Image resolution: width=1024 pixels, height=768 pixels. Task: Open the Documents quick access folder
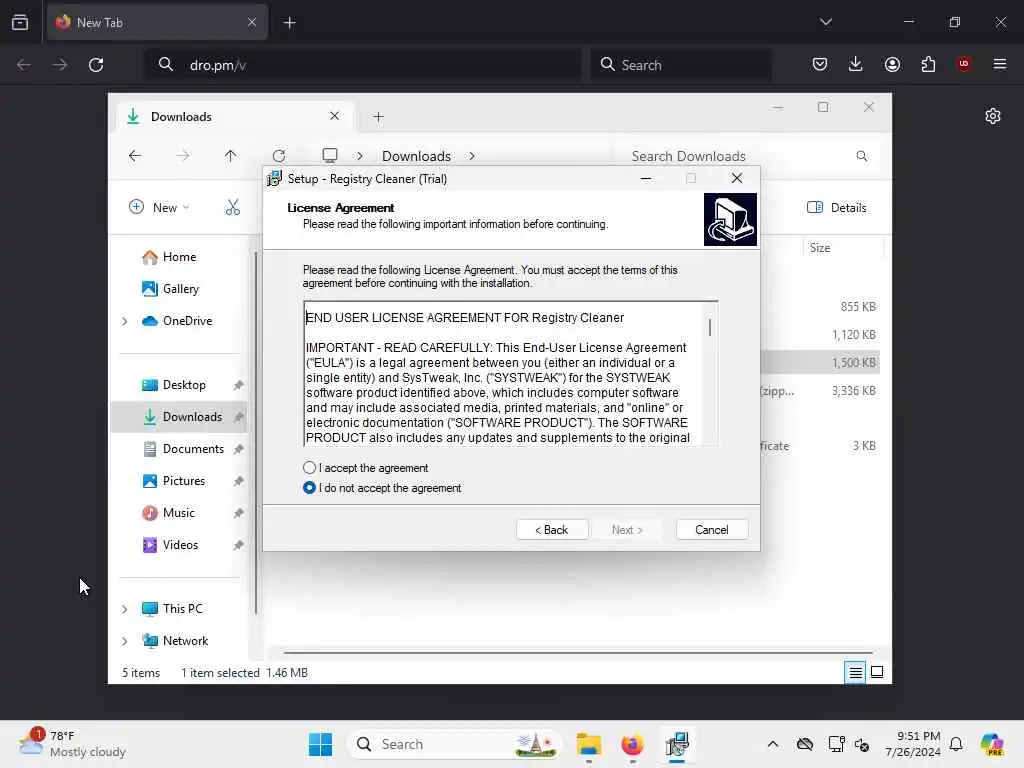point(184,449)
